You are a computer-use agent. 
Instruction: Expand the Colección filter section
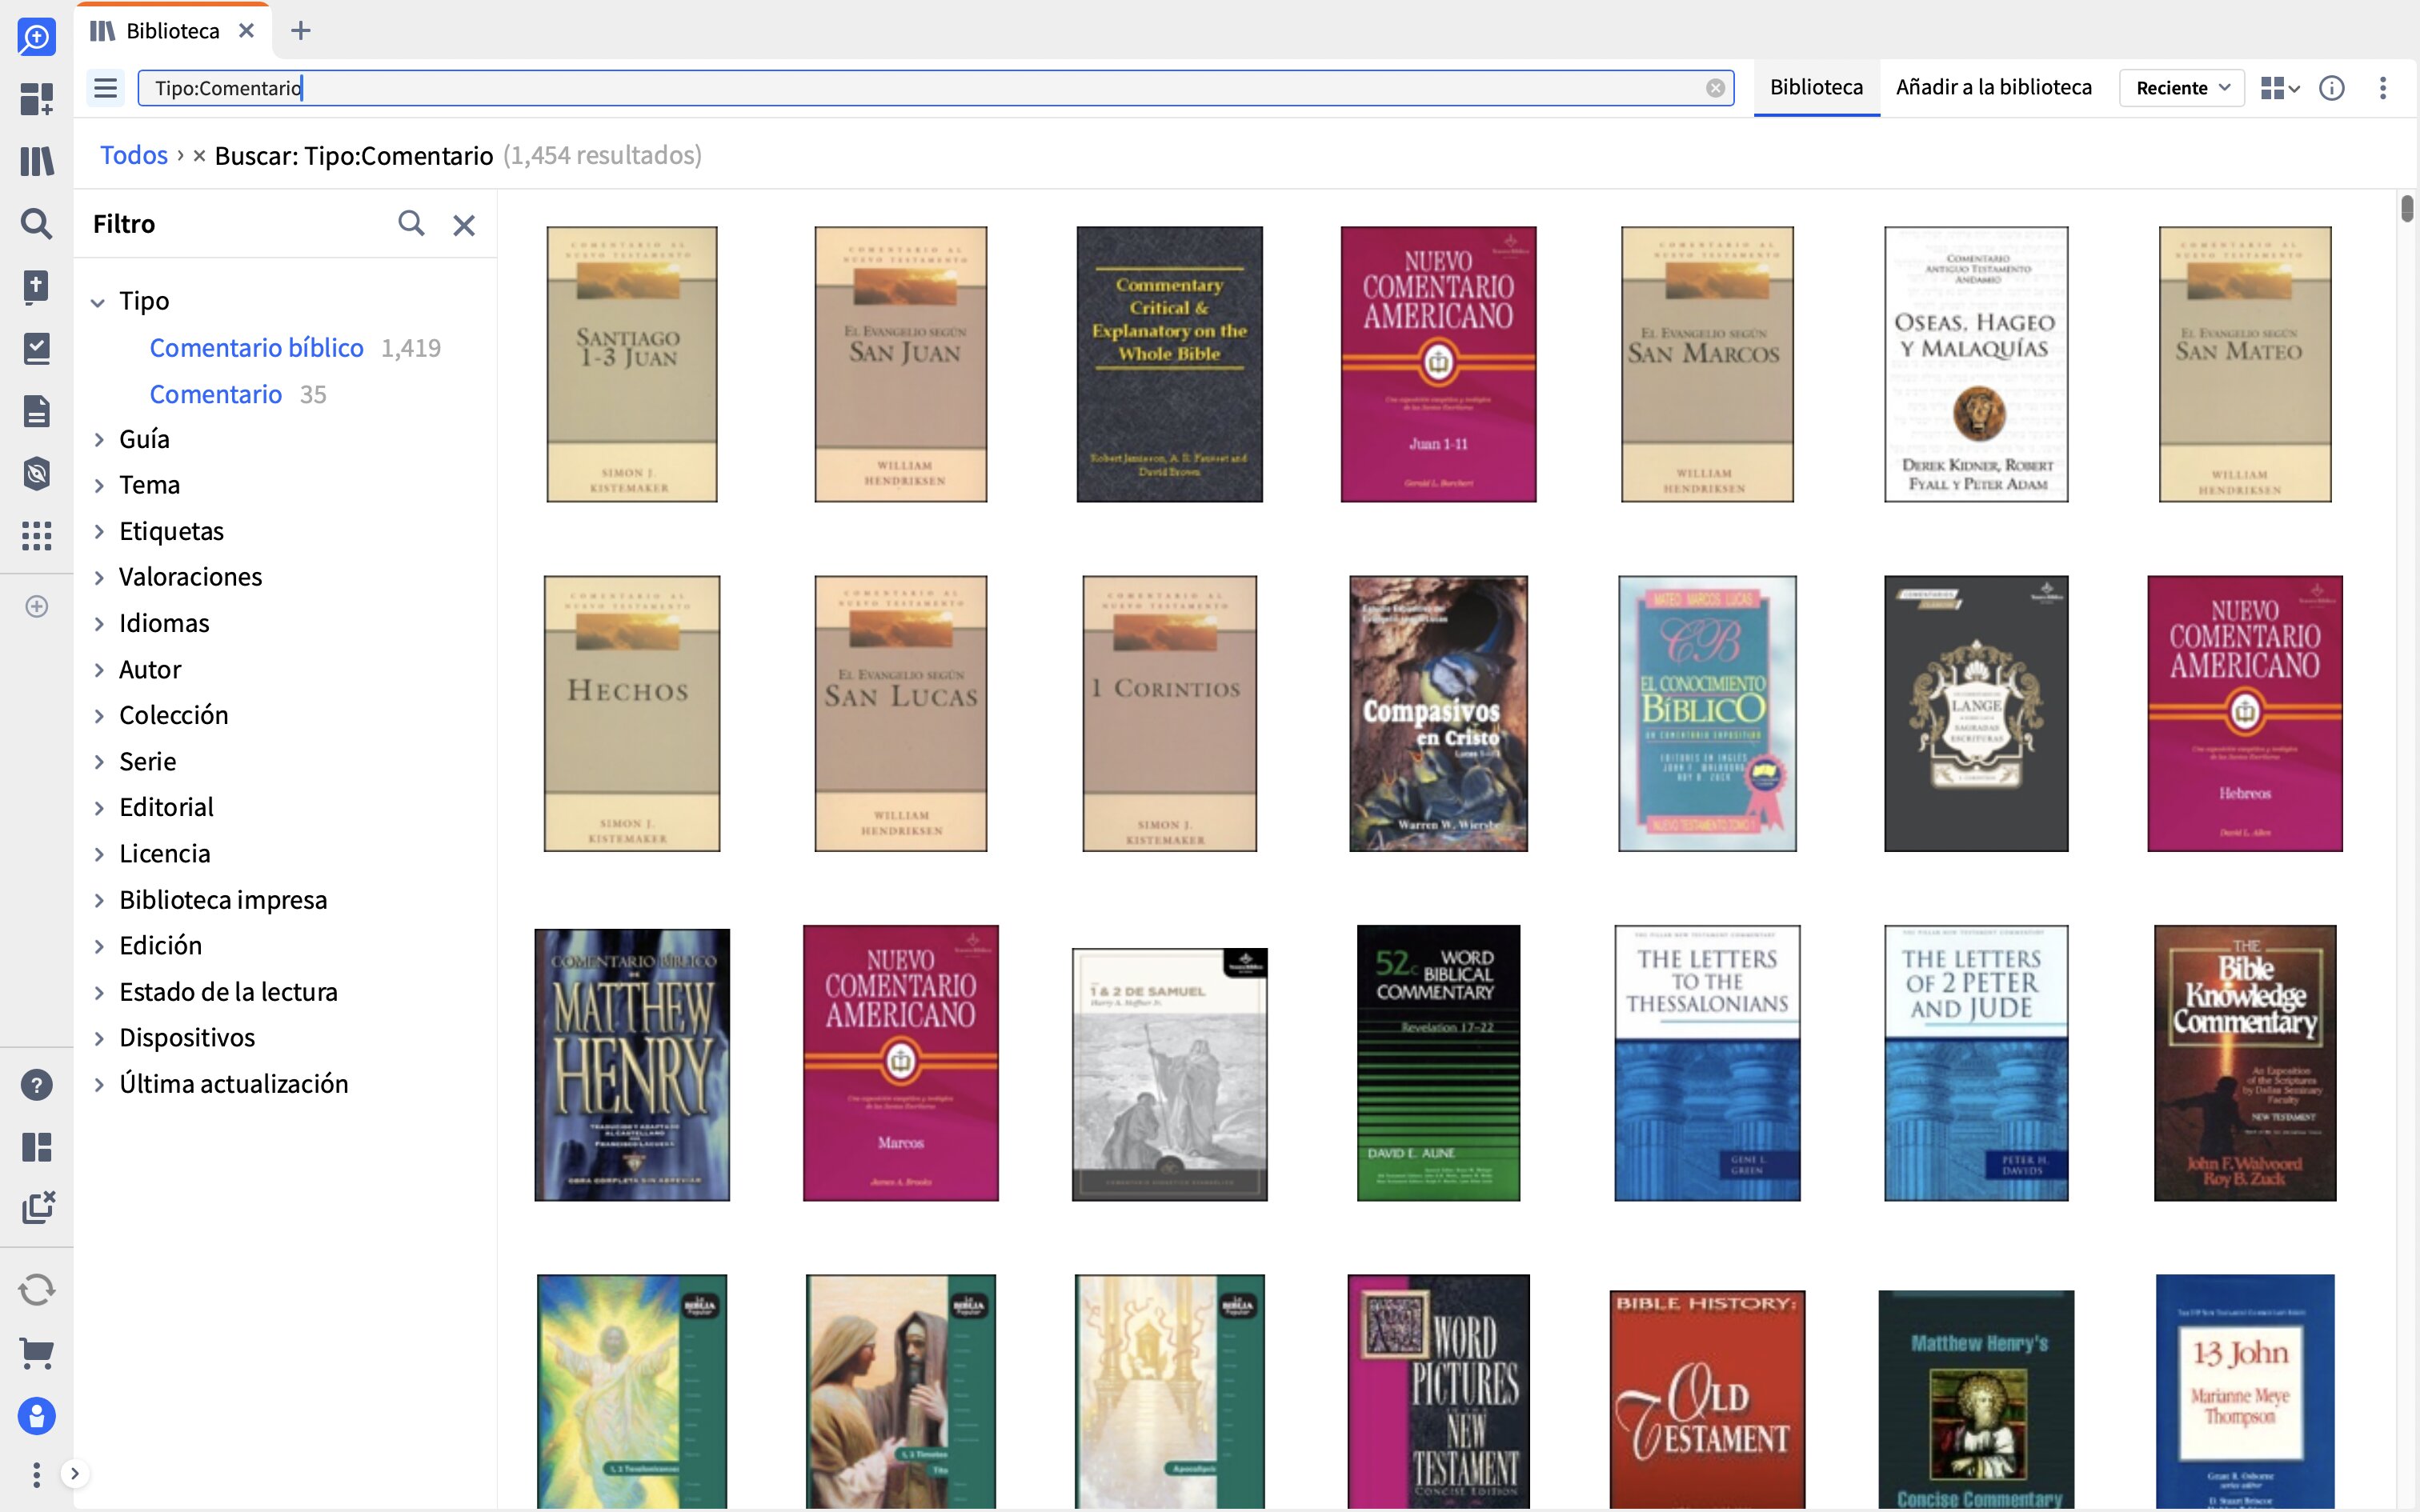pyautogui.click(x=99, y=715)
